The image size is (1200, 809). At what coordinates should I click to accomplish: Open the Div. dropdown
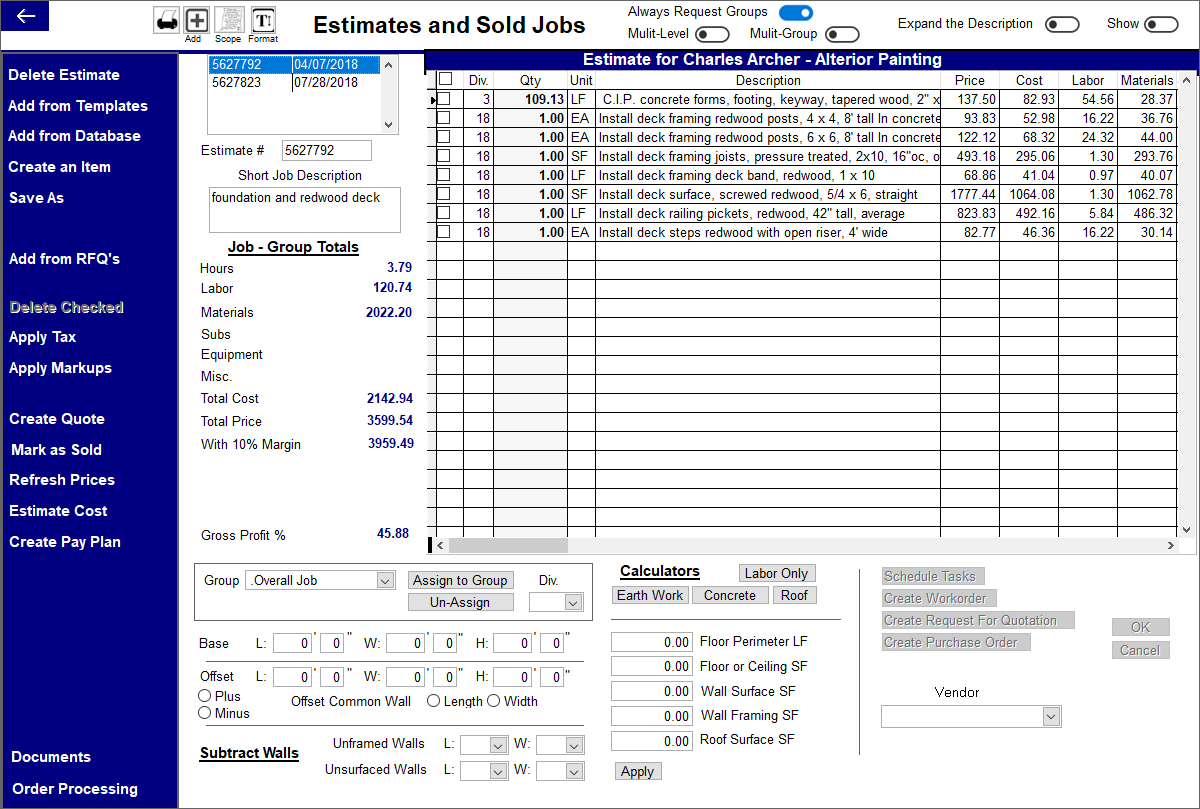coord(556,601)
